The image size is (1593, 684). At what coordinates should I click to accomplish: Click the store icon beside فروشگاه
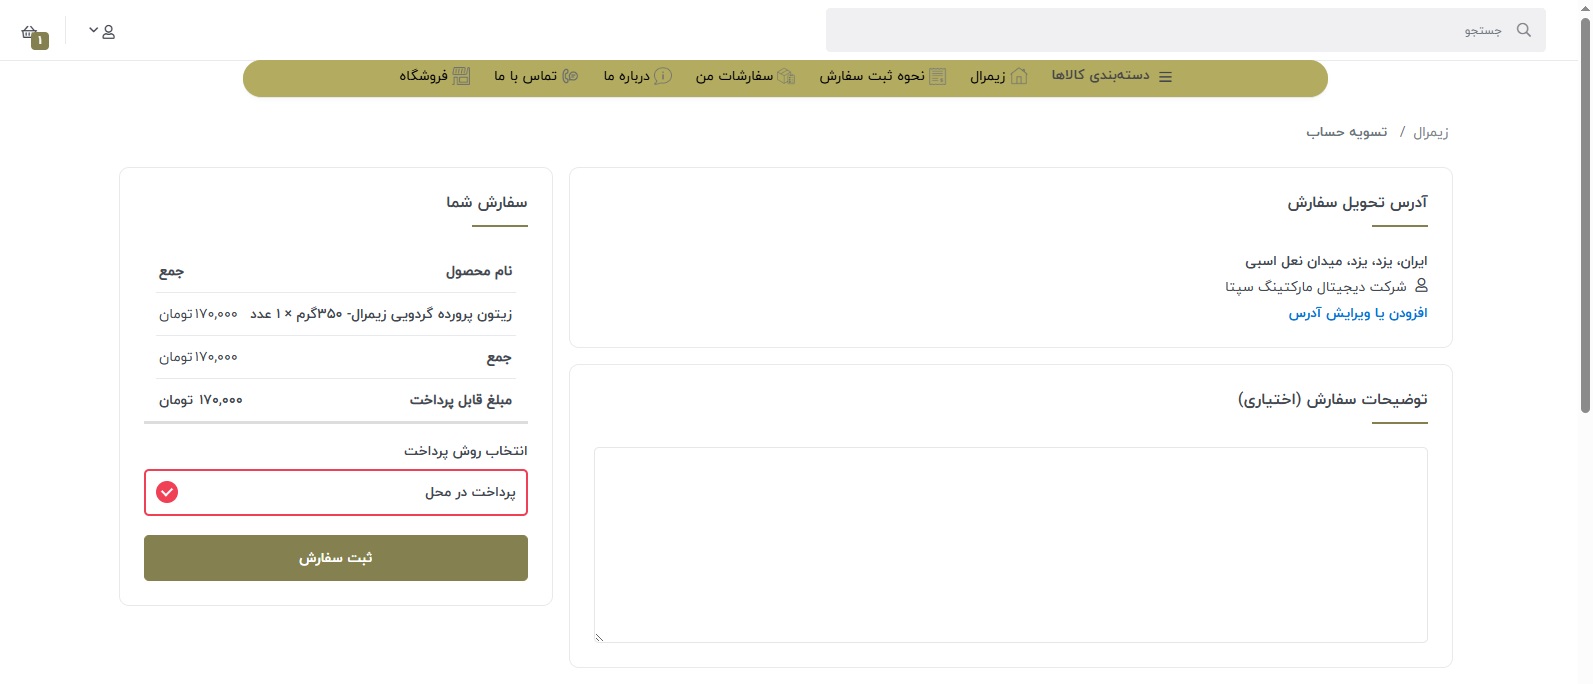(461, 77)
